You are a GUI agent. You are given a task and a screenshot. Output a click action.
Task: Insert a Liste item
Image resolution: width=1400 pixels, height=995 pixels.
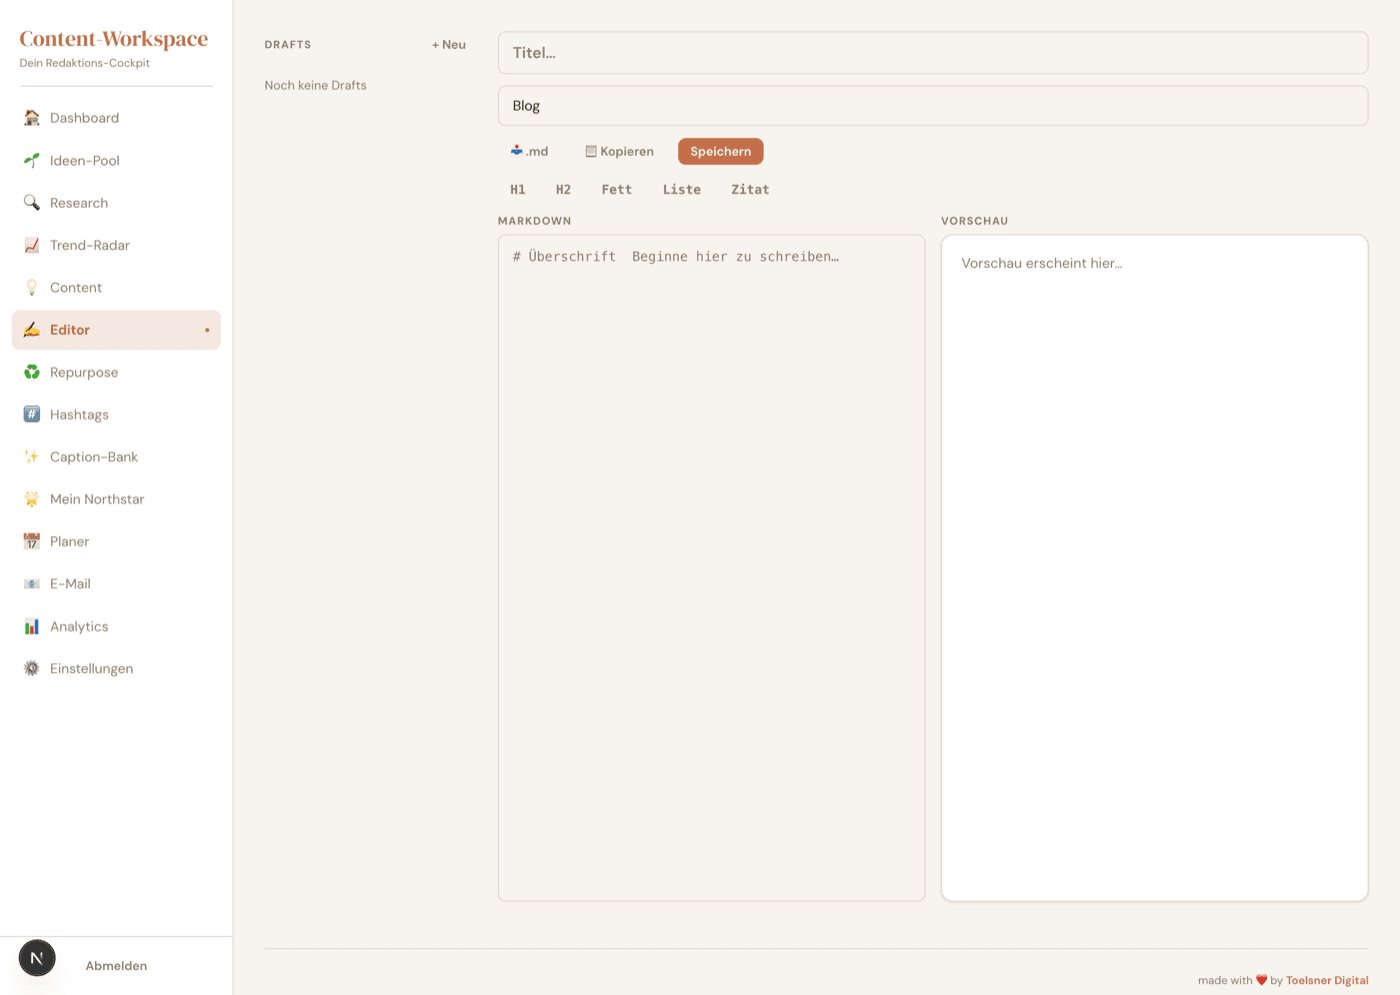coord(682,189)
